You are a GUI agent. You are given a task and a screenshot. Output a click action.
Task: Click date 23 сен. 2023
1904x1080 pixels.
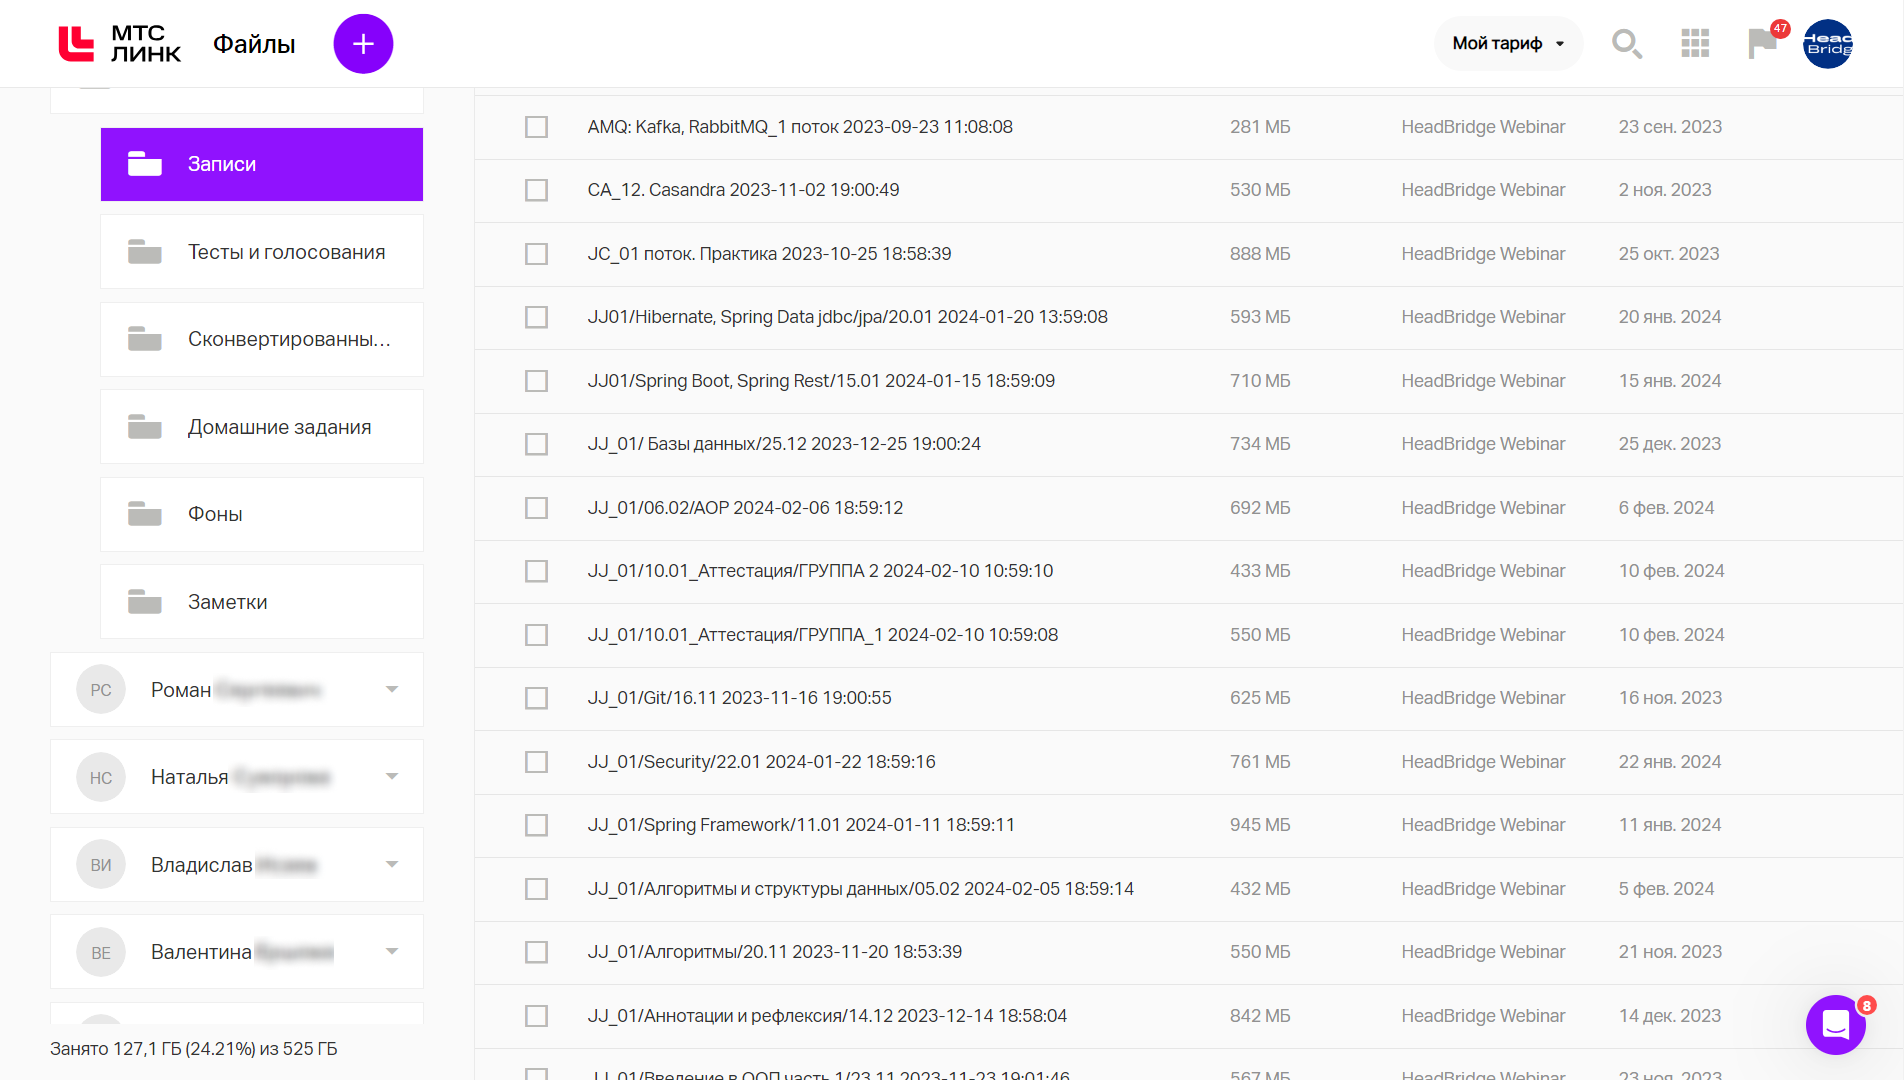1670,127
